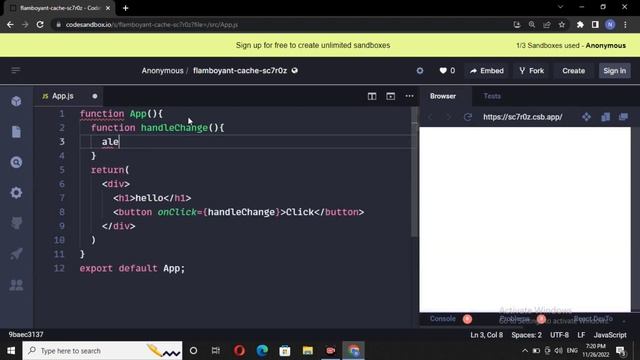The width and height of the screenshot is (640, 360).
Task: Click the move-preview icon beside the preview URL
Action: coord(587,117)
